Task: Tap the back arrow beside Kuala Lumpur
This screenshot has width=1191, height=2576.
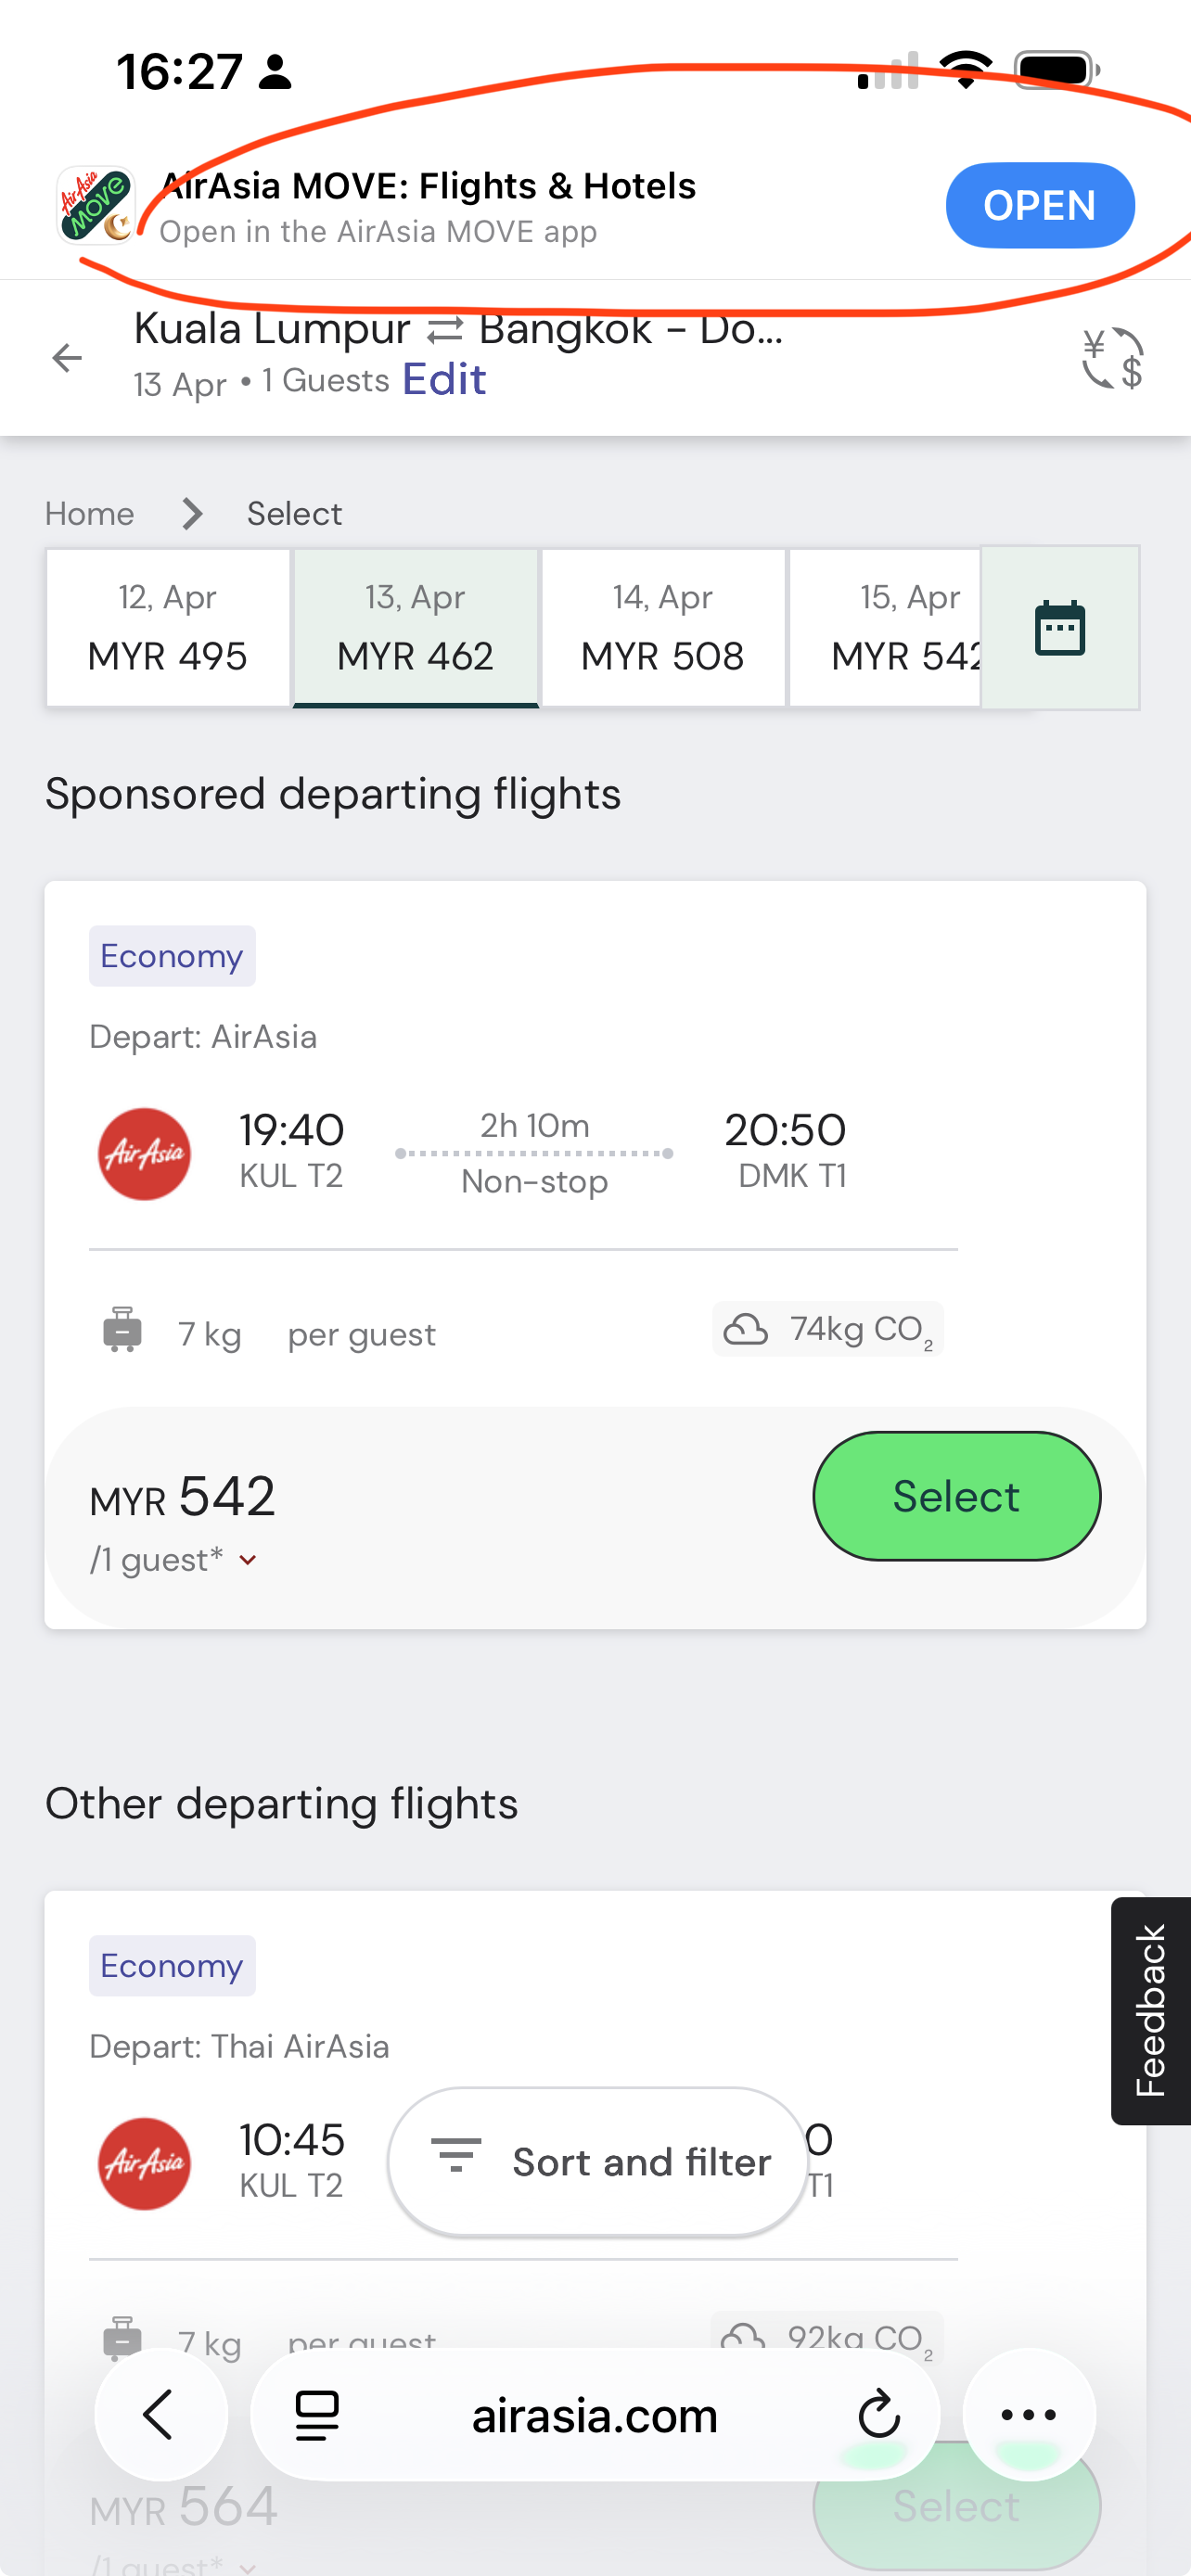Action: pyautogui.click(x=67, y=357)
